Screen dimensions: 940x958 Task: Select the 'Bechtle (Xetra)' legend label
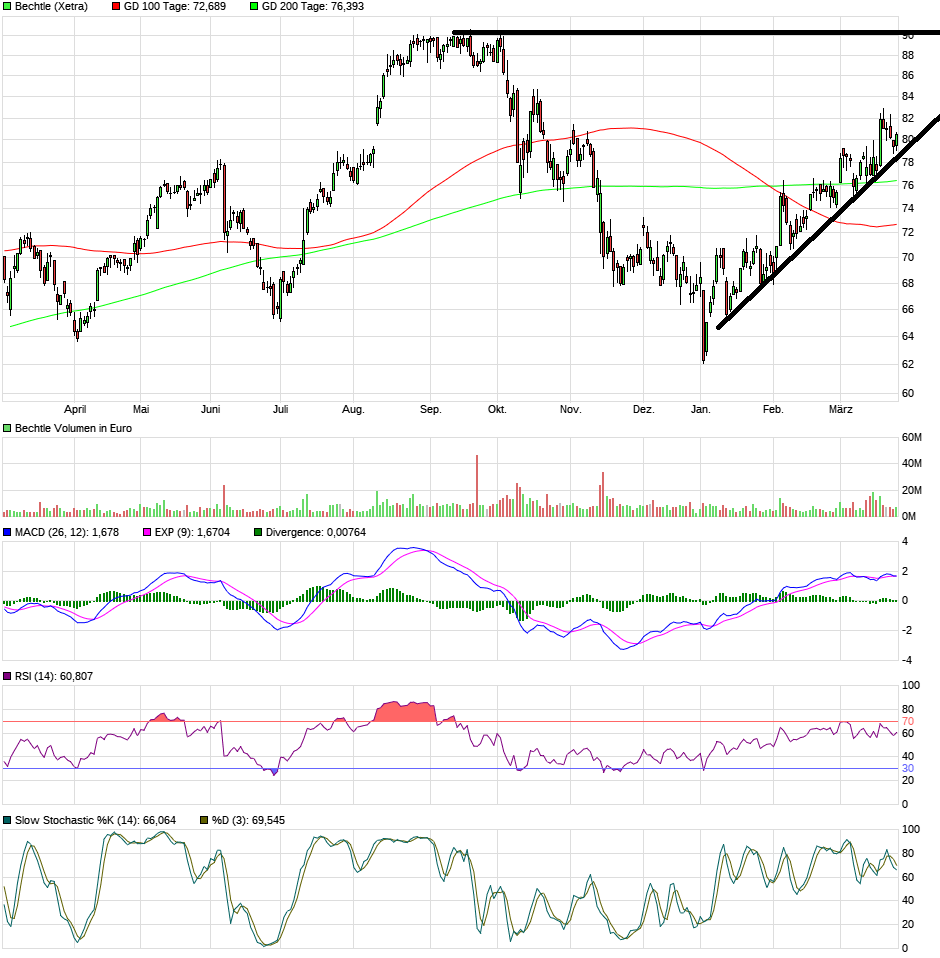pyautogui.click(x=51, y=7)
